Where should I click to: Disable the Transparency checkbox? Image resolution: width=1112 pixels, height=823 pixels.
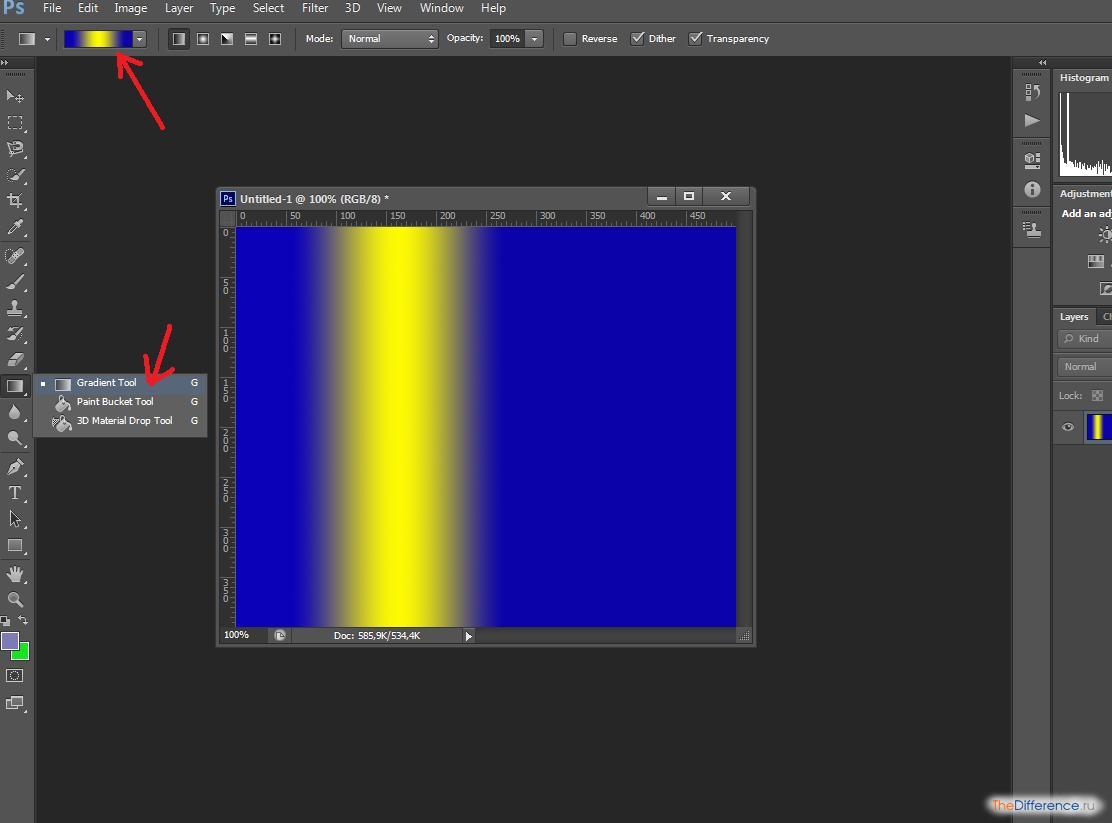(695, 39)
